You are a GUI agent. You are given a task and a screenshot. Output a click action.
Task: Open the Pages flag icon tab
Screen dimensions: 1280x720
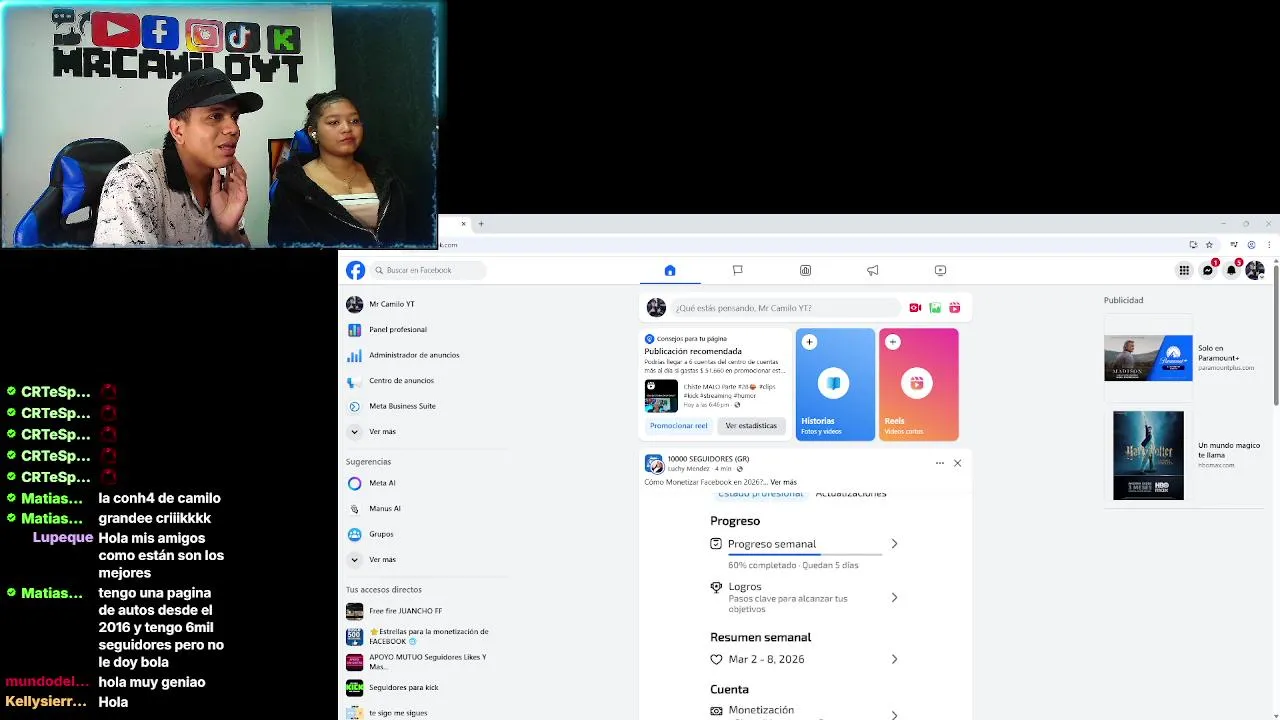click(737, 270)
